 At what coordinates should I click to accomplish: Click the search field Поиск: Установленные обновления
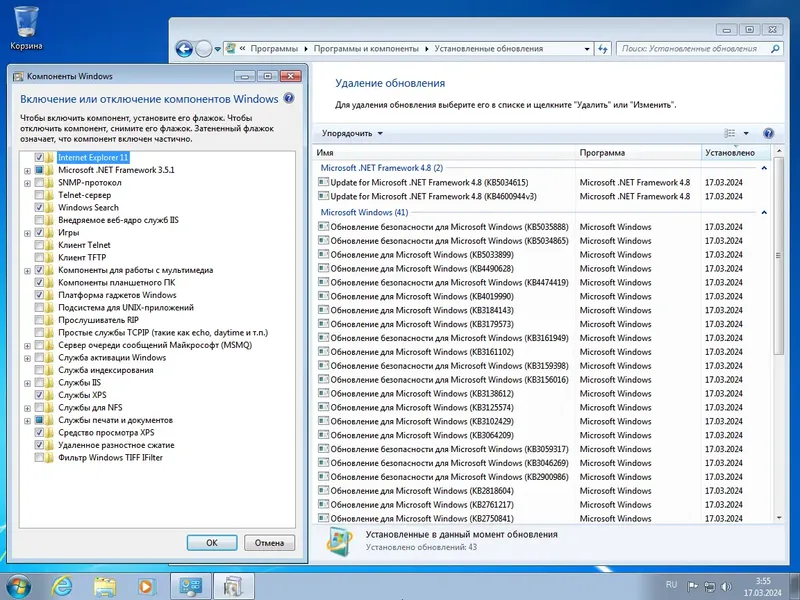[700, 46]
